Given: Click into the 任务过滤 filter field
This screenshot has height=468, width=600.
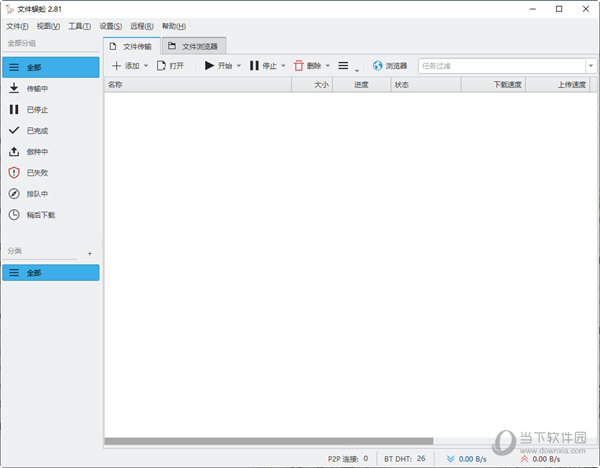Looking at the screenshot, I should [x=502, y=66].
